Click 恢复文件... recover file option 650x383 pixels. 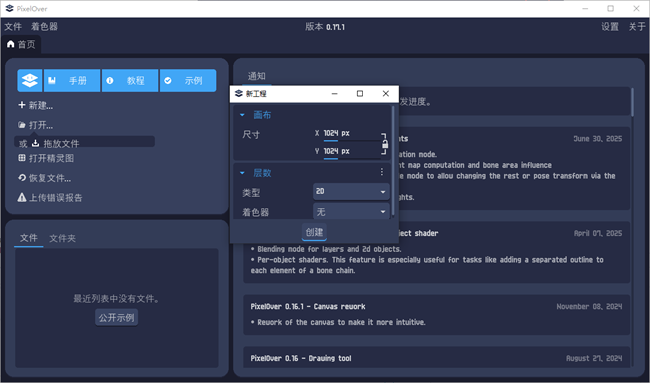click(x=44, y=178)
